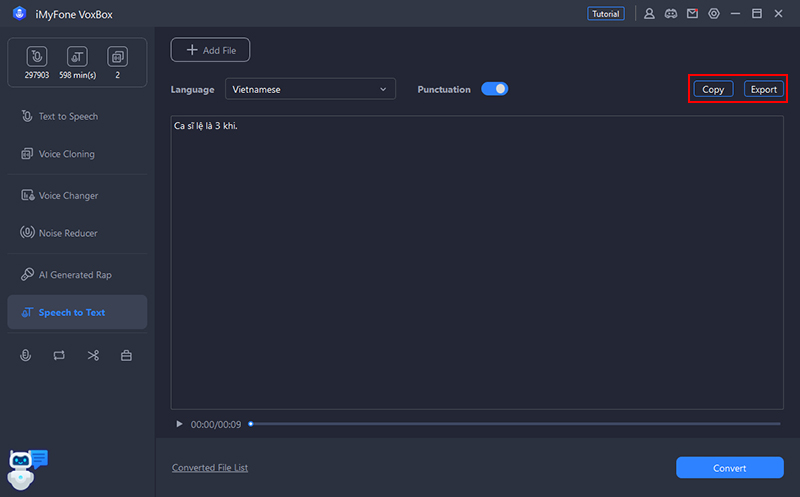The height and width of the screenshot is (497, 800).
Task: Open the mail messages icon
Action: coord(692,14)
